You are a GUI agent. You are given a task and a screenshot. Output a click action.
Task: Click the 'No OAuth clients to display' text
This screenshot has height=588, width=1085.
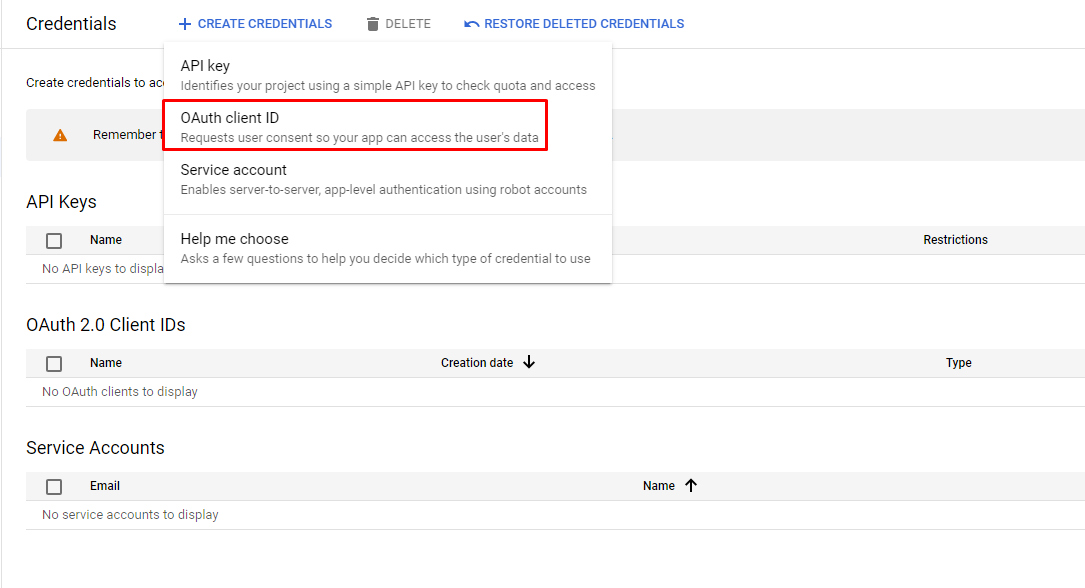click(x=120, y=392)
